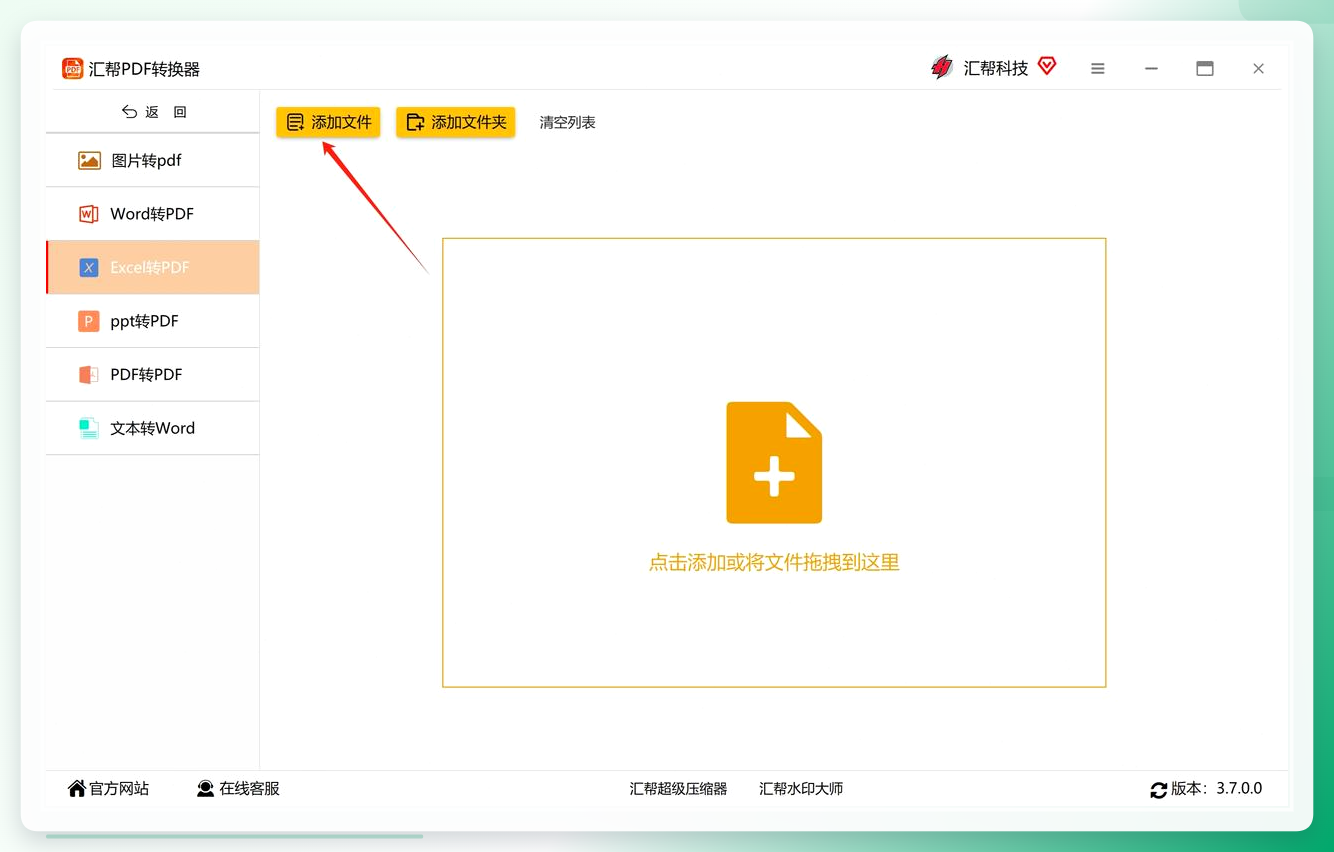Click the Word icon beside Word转PDF

click(89, 214)
